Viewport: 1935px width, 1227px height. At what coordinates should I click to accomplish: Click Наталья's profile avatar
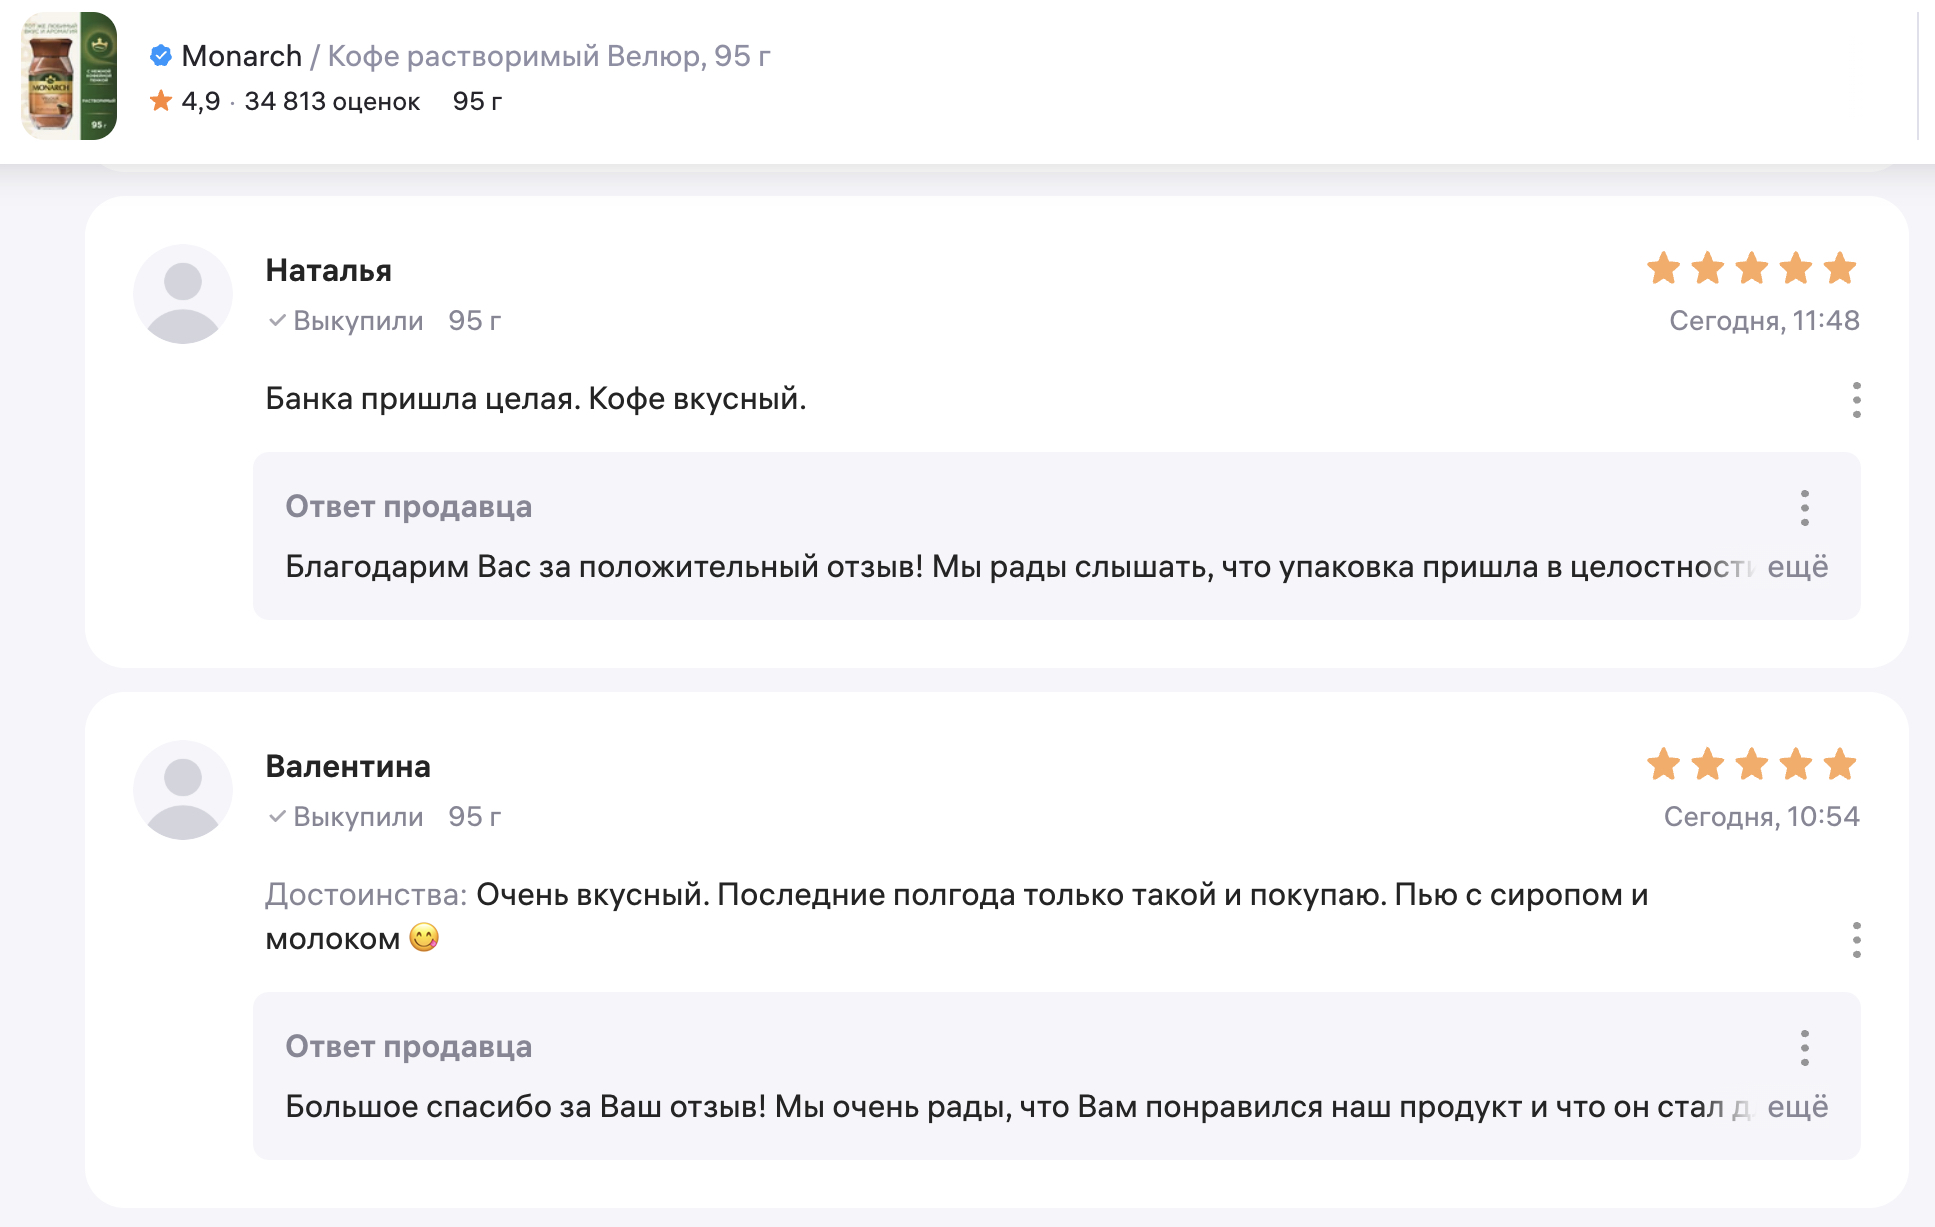[183, 294]
